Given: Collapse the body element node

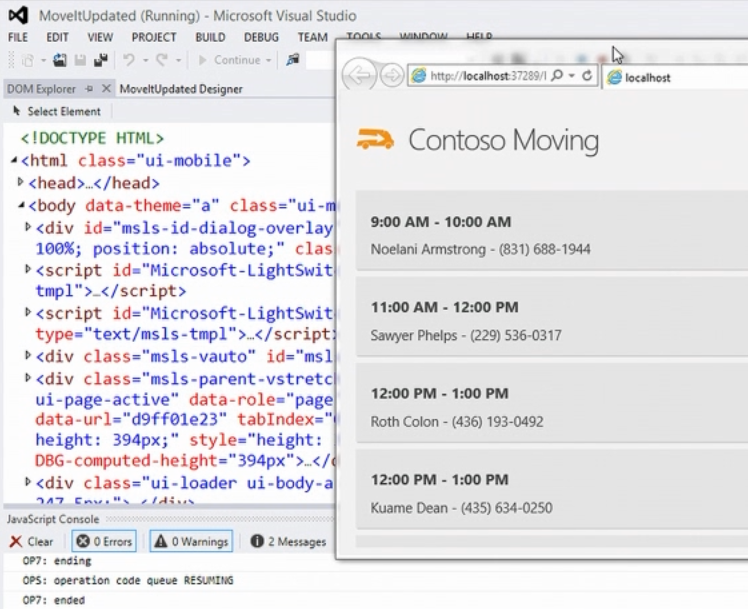Looking at the screenshot, I should pyautogui.click(x=21, y=205).
